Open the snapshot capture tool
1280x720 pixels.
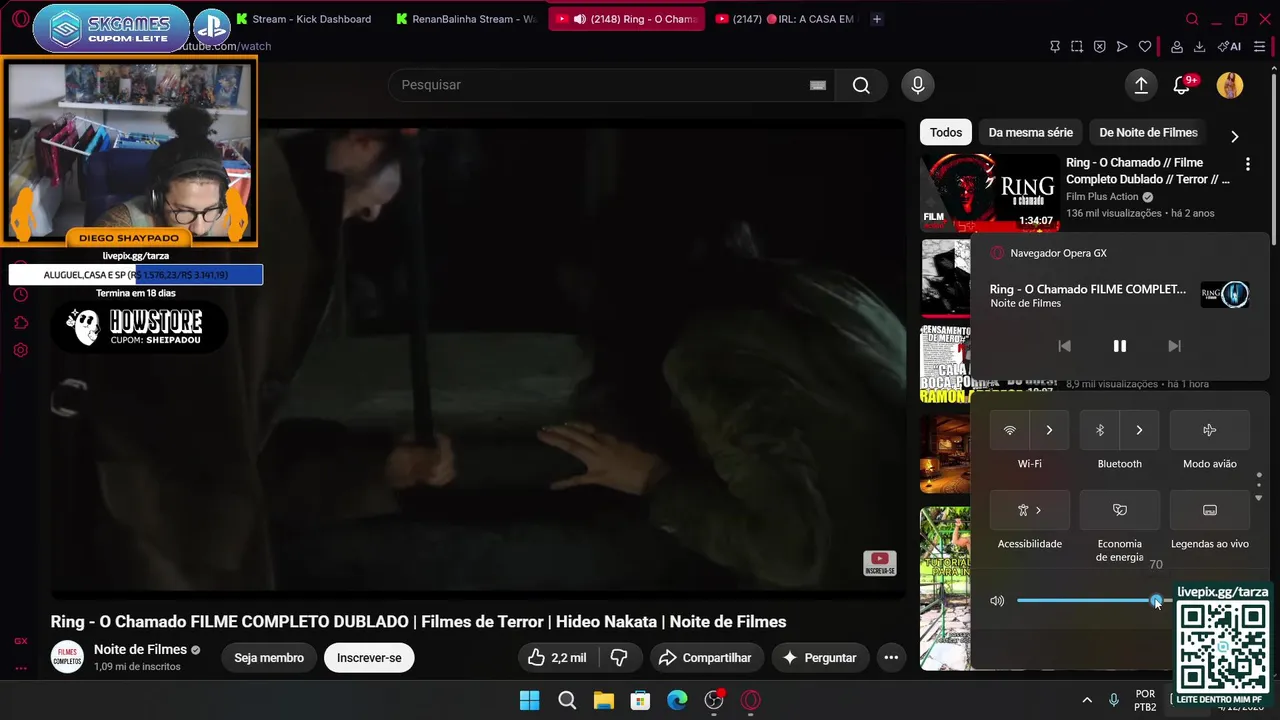(x=1077, y=46)
